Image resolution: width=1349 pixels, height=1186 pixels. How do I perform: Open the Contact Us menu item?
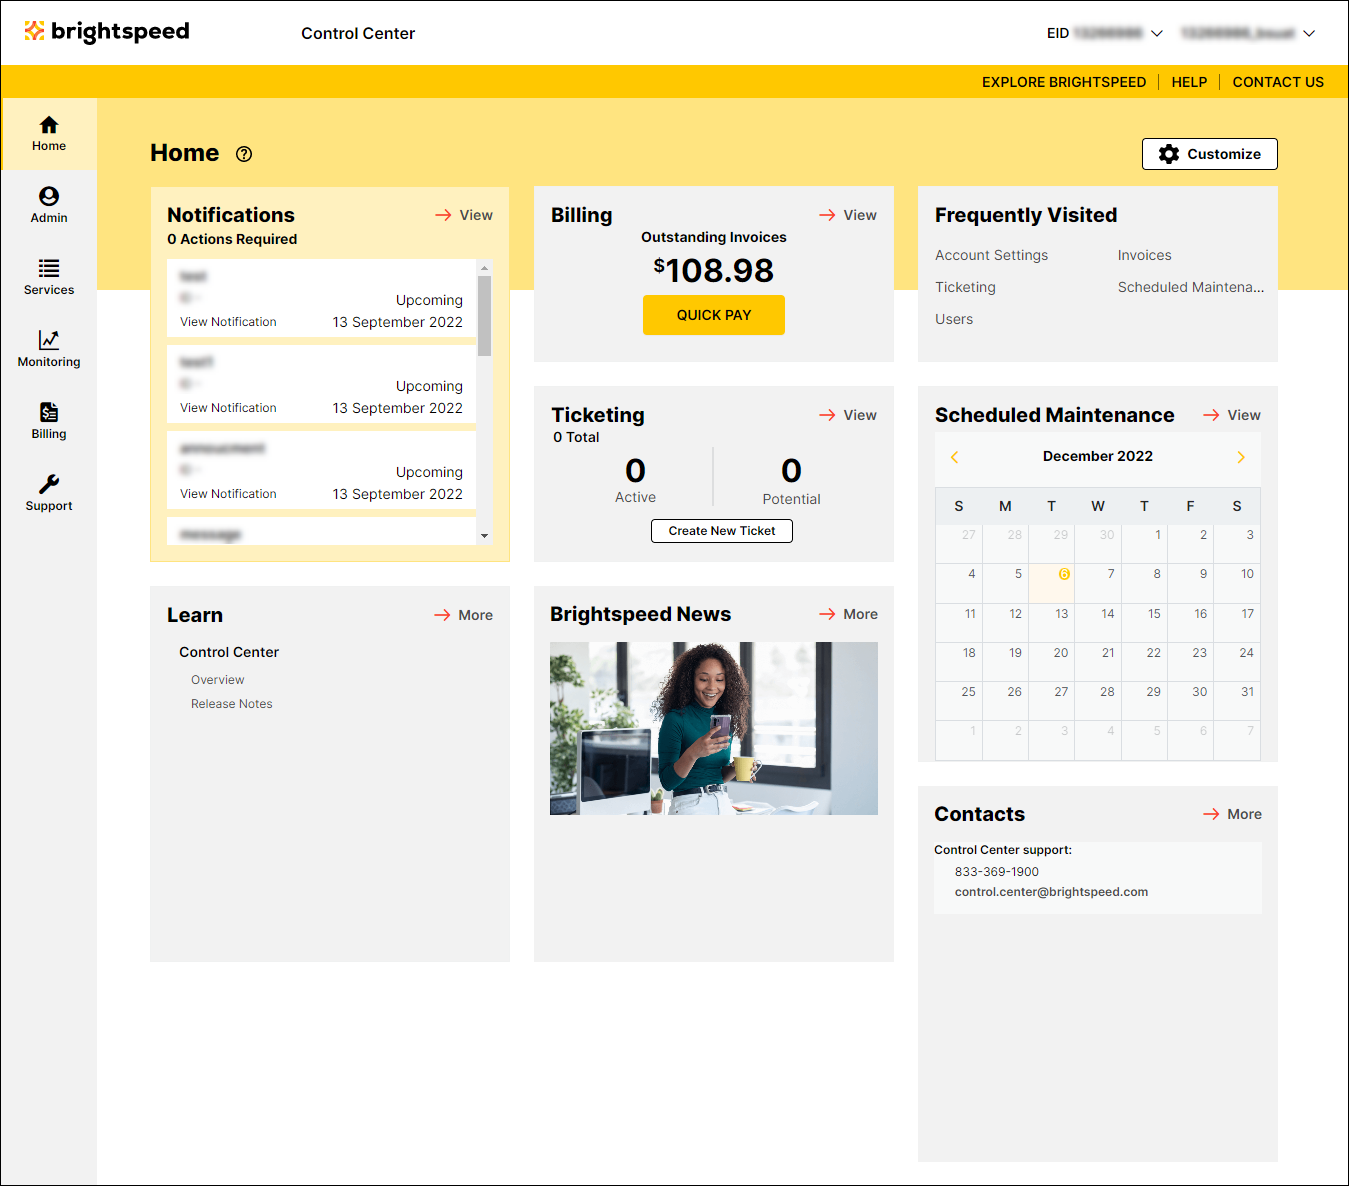[1278, 82]
